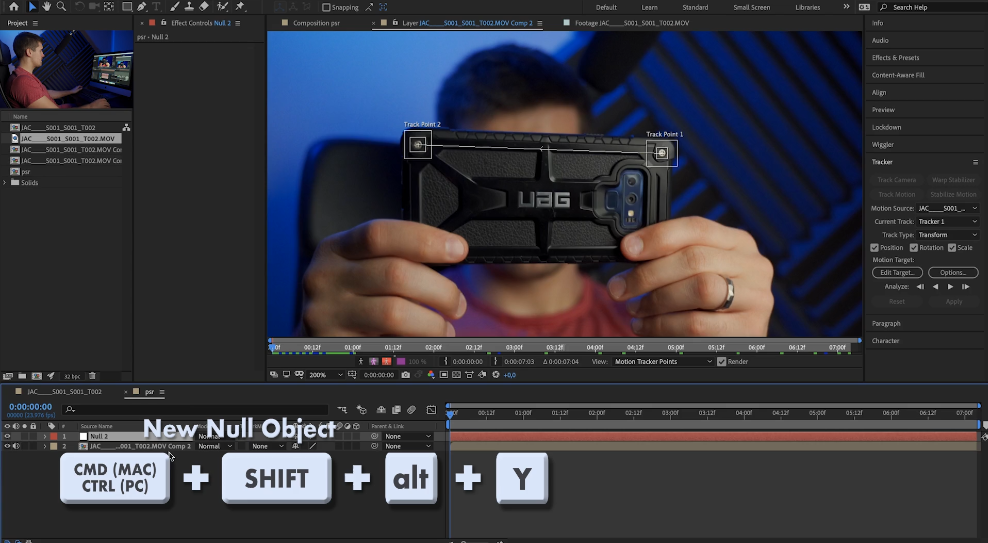988x543 pixels.
Task: Open the Track Type dropdown
Action: (x=947, y=235)
